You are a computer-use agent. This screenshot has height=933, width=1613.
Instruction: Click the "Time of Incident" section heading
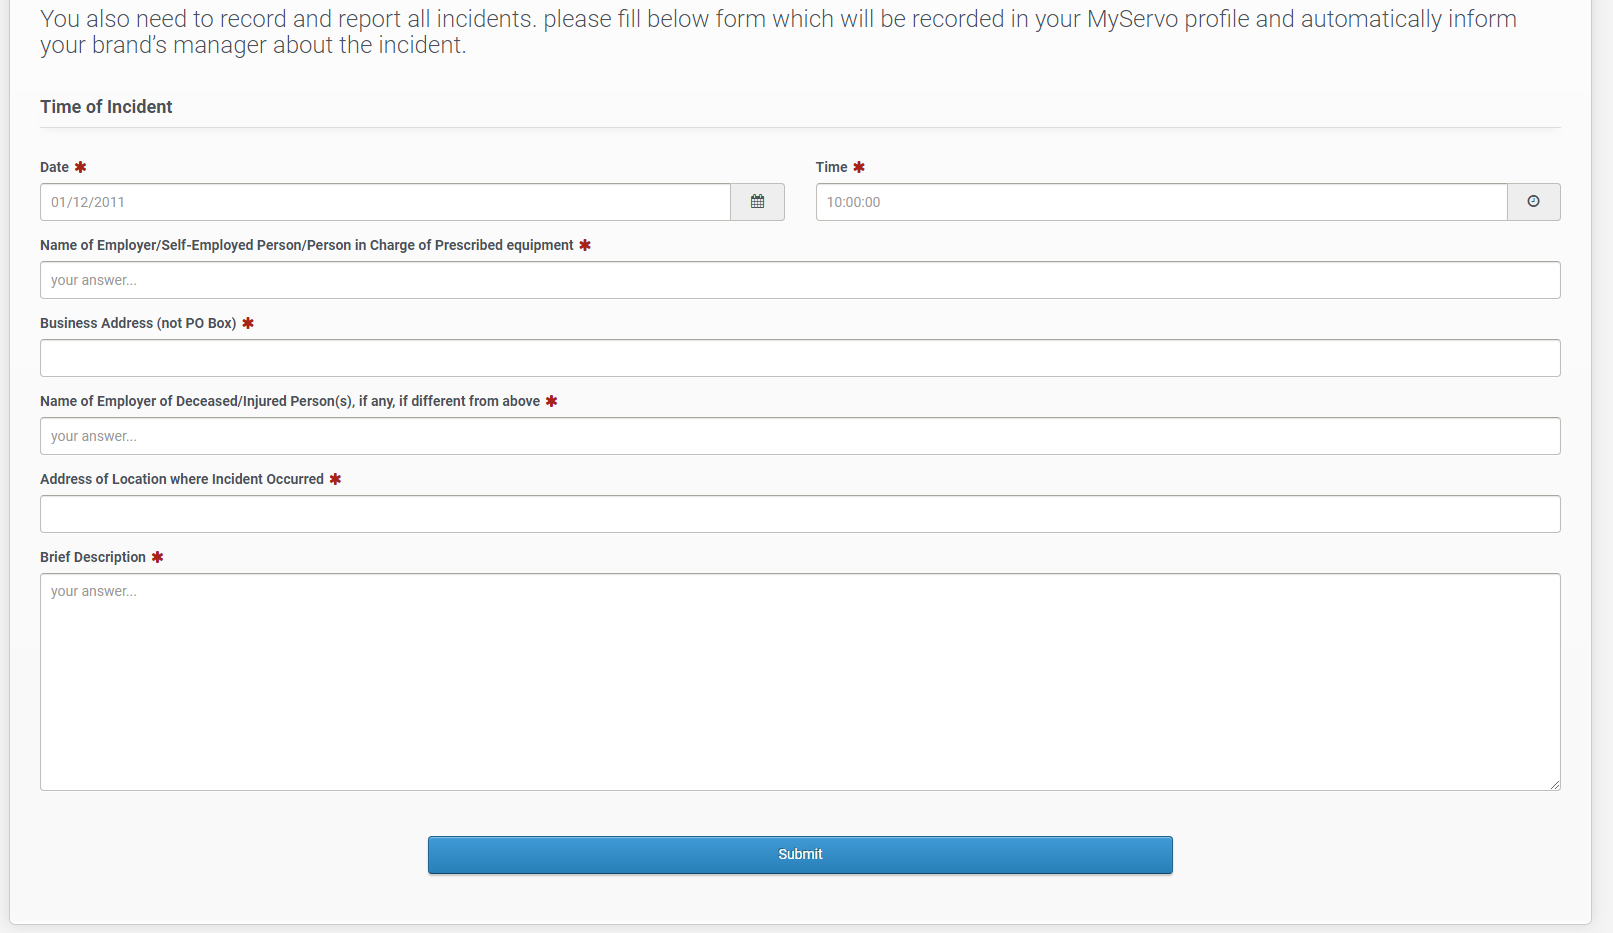coord(106,107)
